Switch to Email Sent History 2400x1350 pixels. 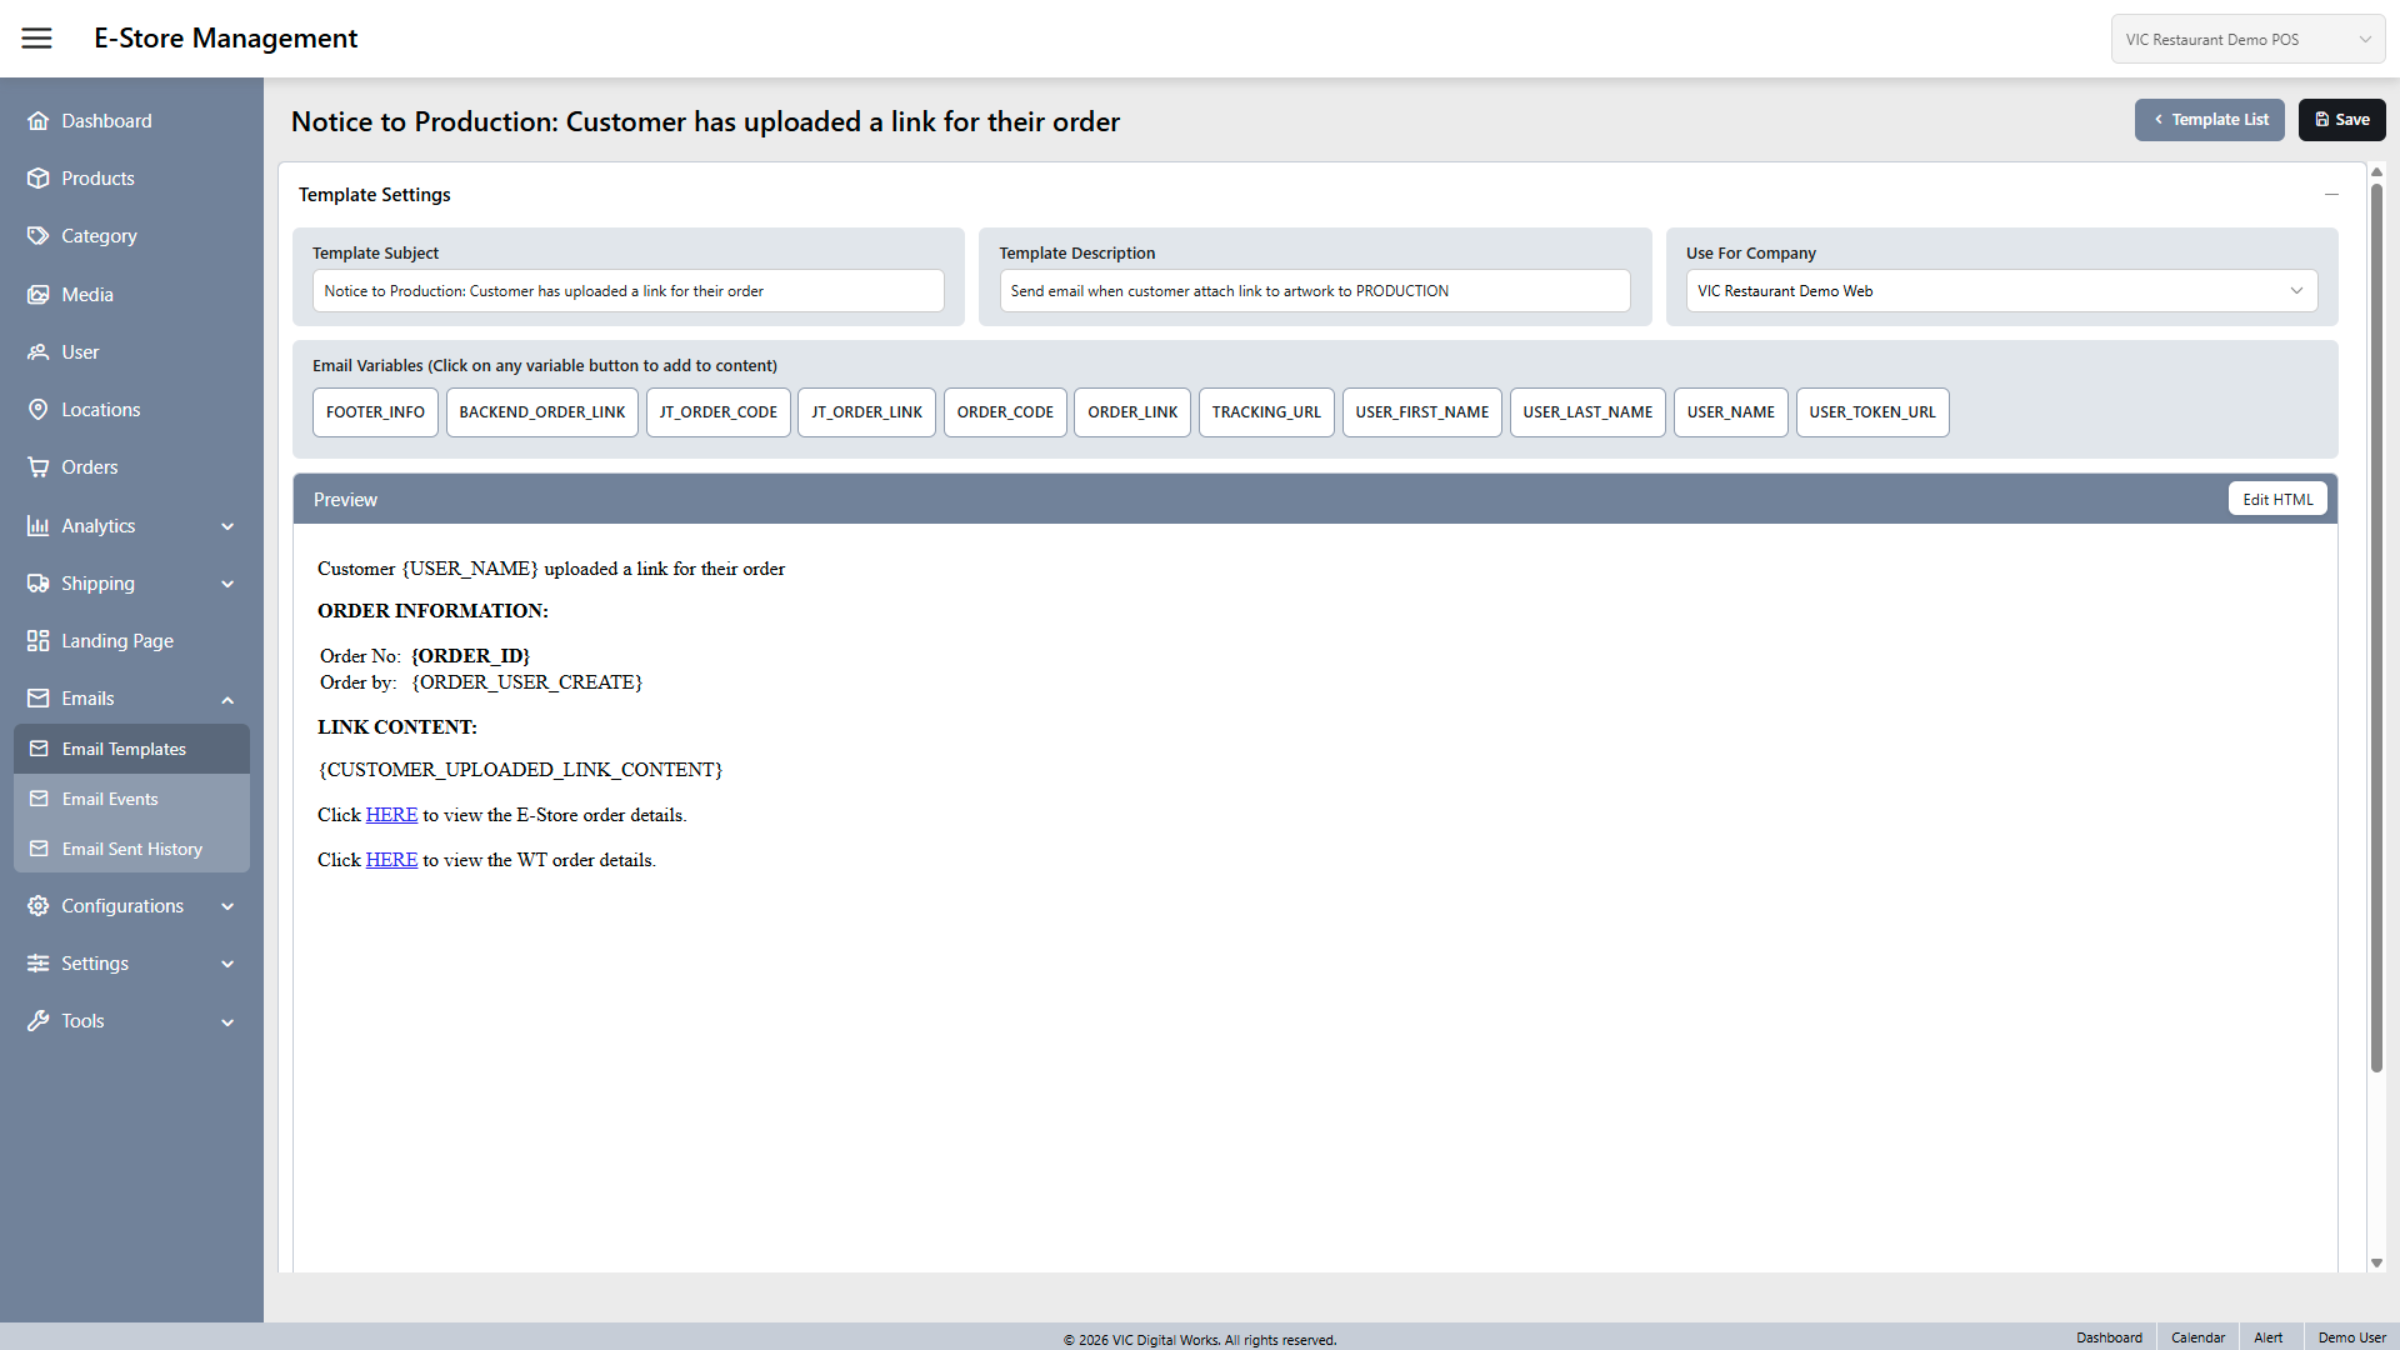131,848
